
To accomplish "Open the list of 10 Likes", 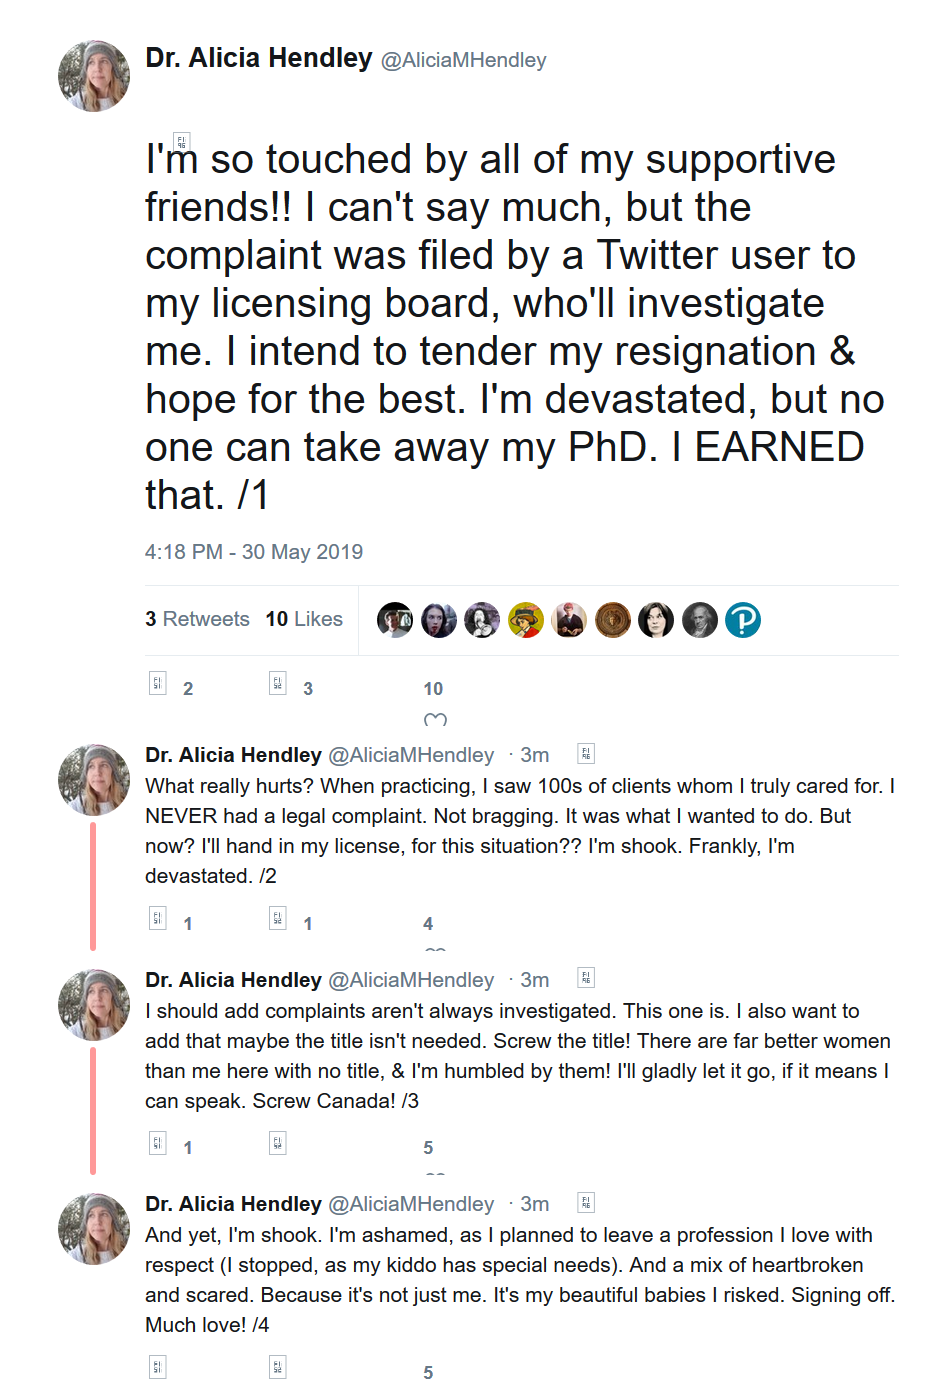I will coord(304,619).
